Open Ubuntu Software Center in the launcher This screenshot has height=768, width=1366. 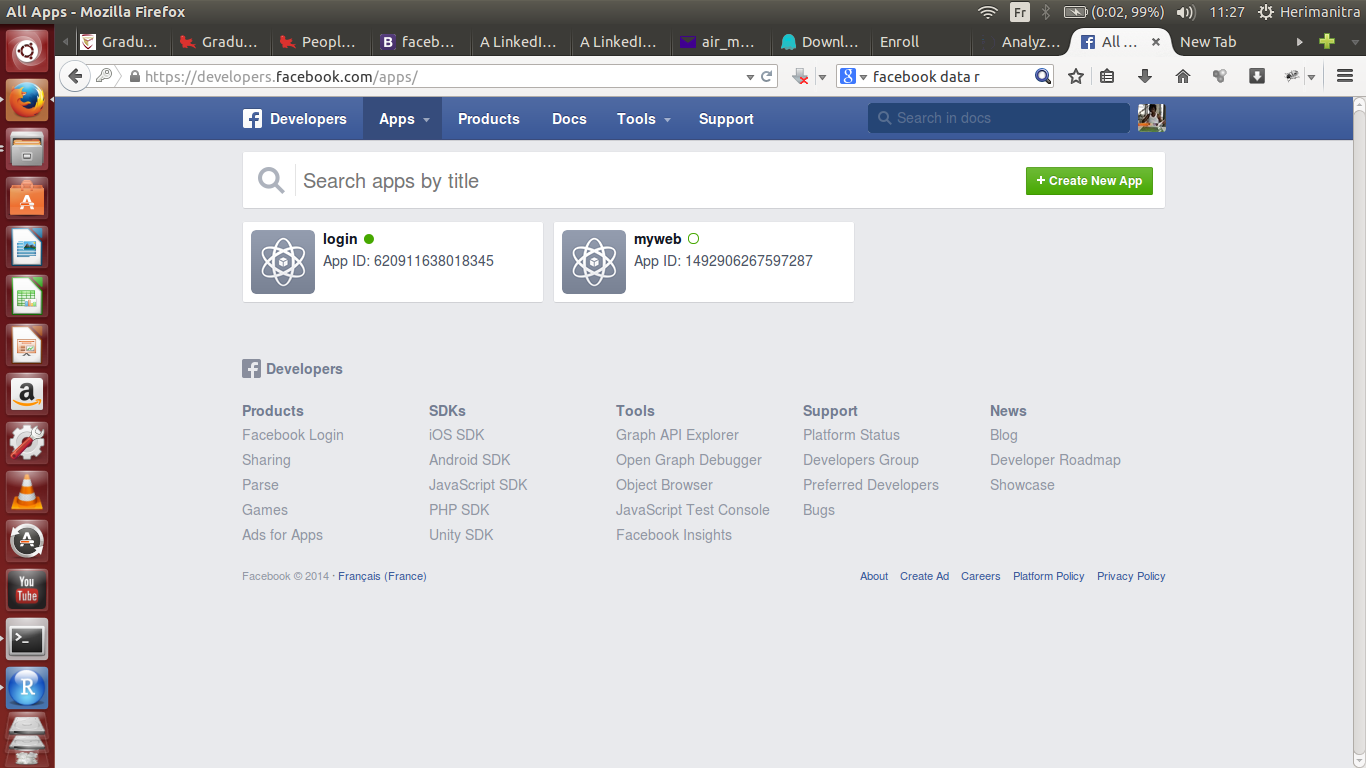coord(27,197)
